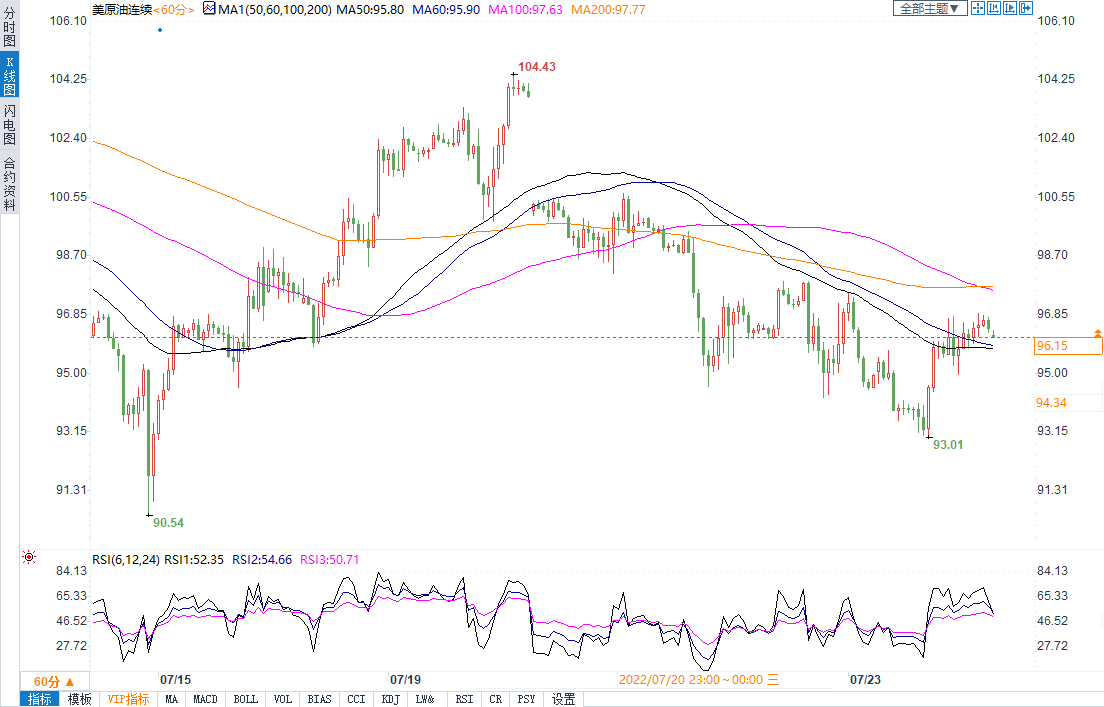Click the crosshair cursor icon in top toolbar

coord(980,8)
